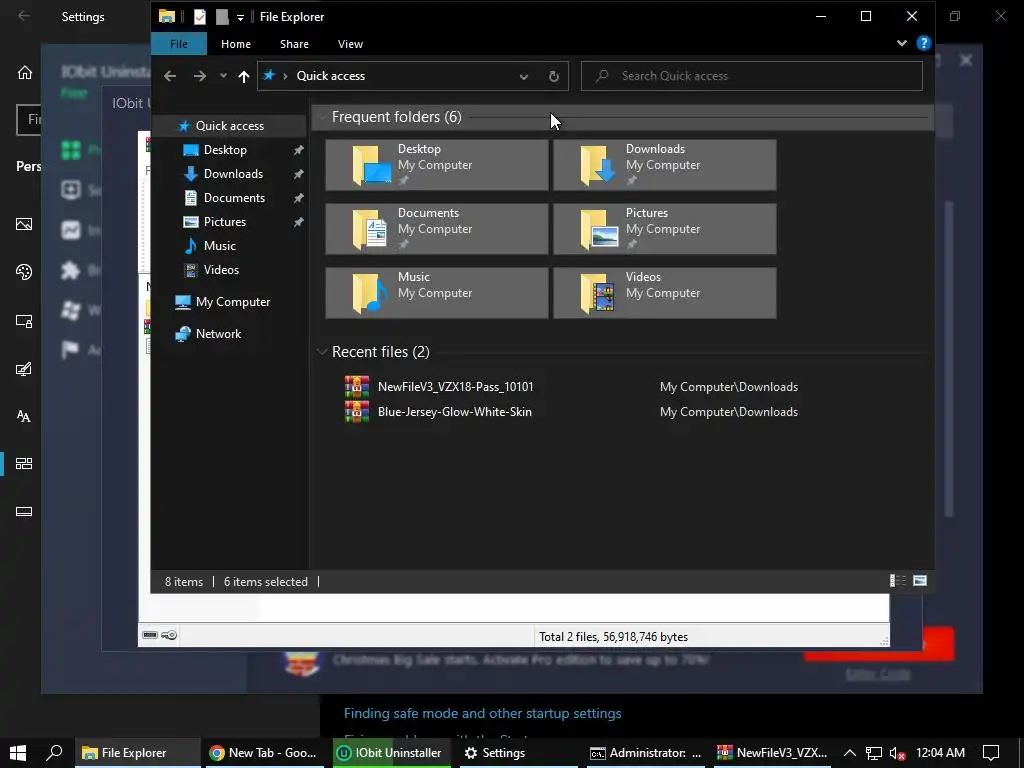Click Settings window back arrow

24,16
